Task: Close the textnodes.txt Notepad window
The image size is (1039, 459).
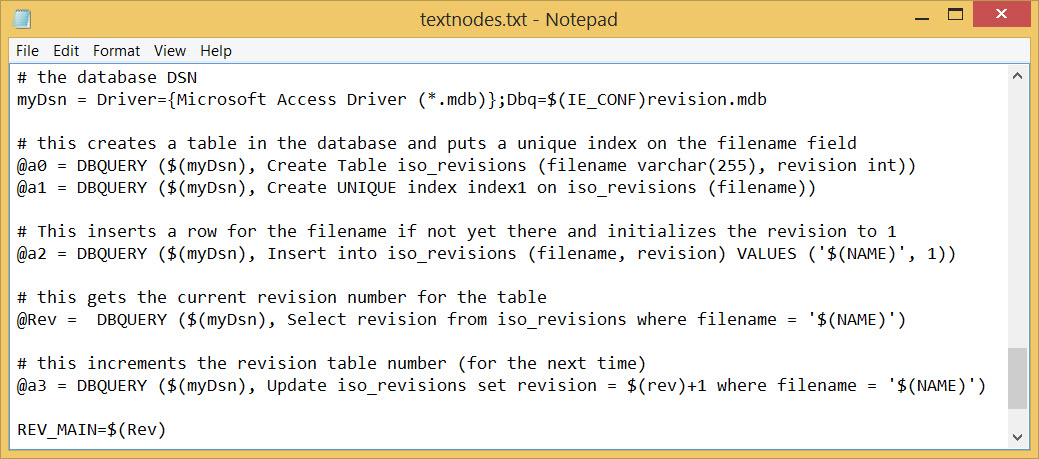Action: (1001, 14)
